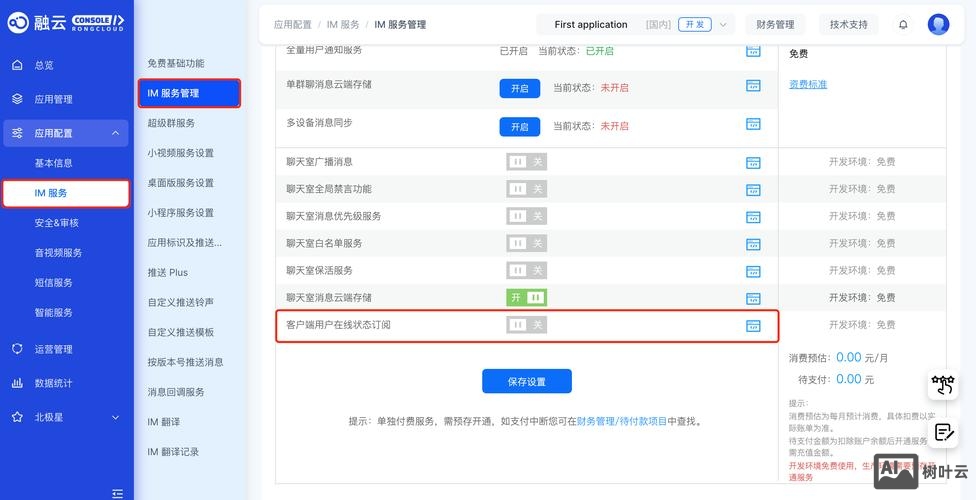Click the 数据统计 bar chart icon
The image size is (976, 500).
pyautogui.click(x=17, y=383)
